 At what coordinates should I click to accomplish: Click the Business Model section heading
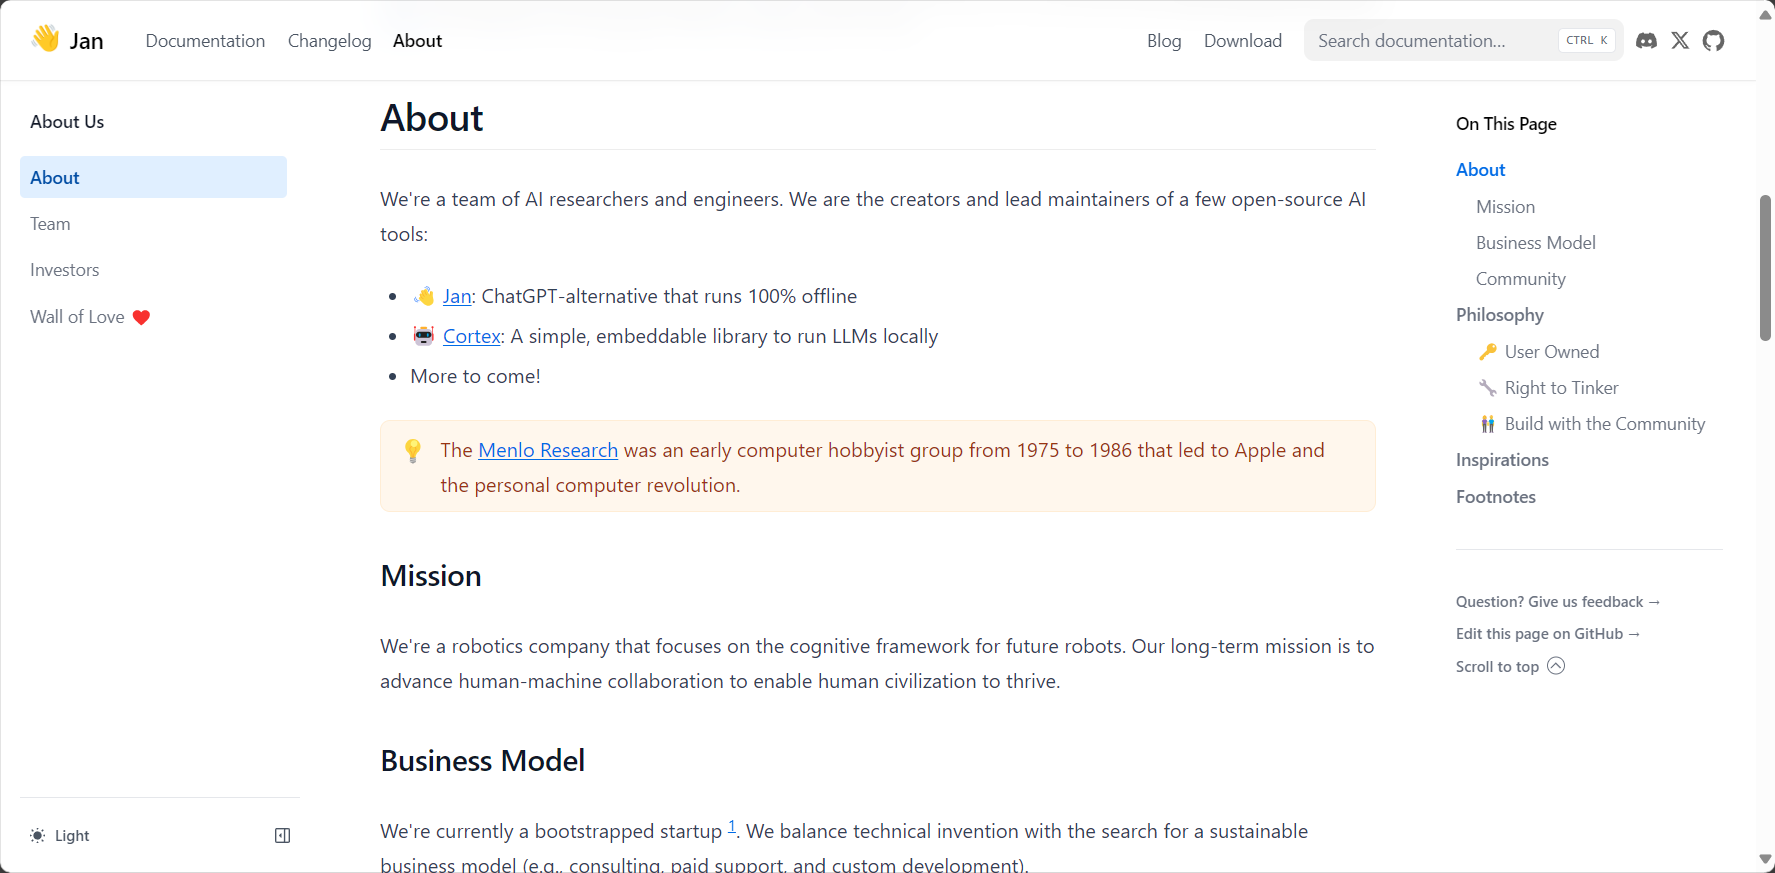click(x=482, y=761)
